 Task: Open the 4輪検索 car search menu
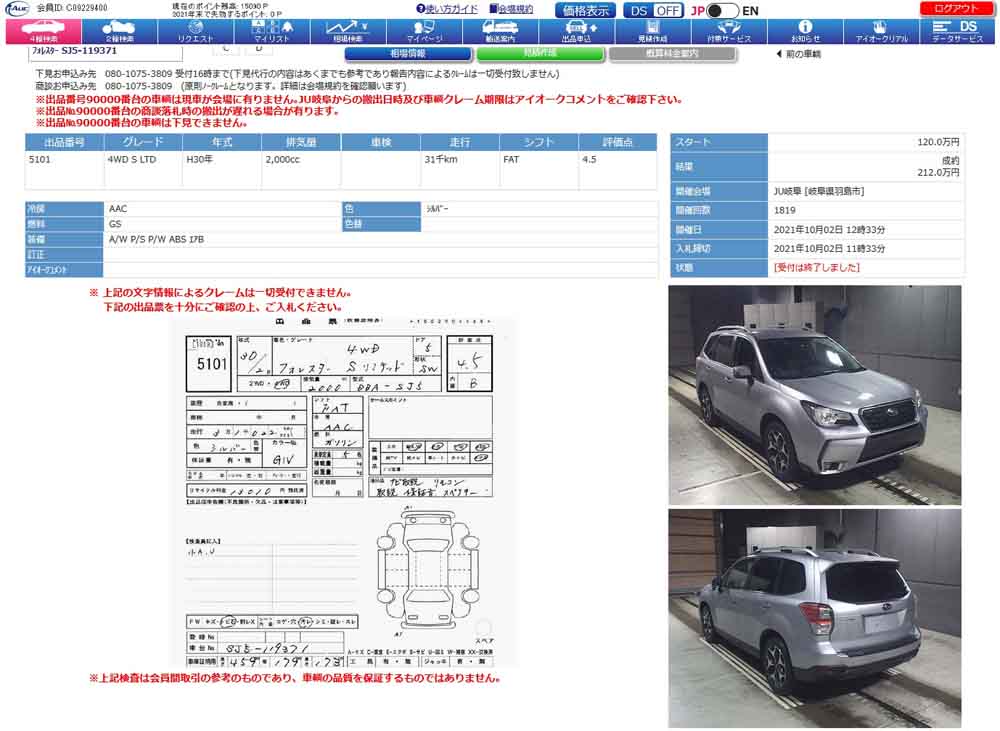43,31
